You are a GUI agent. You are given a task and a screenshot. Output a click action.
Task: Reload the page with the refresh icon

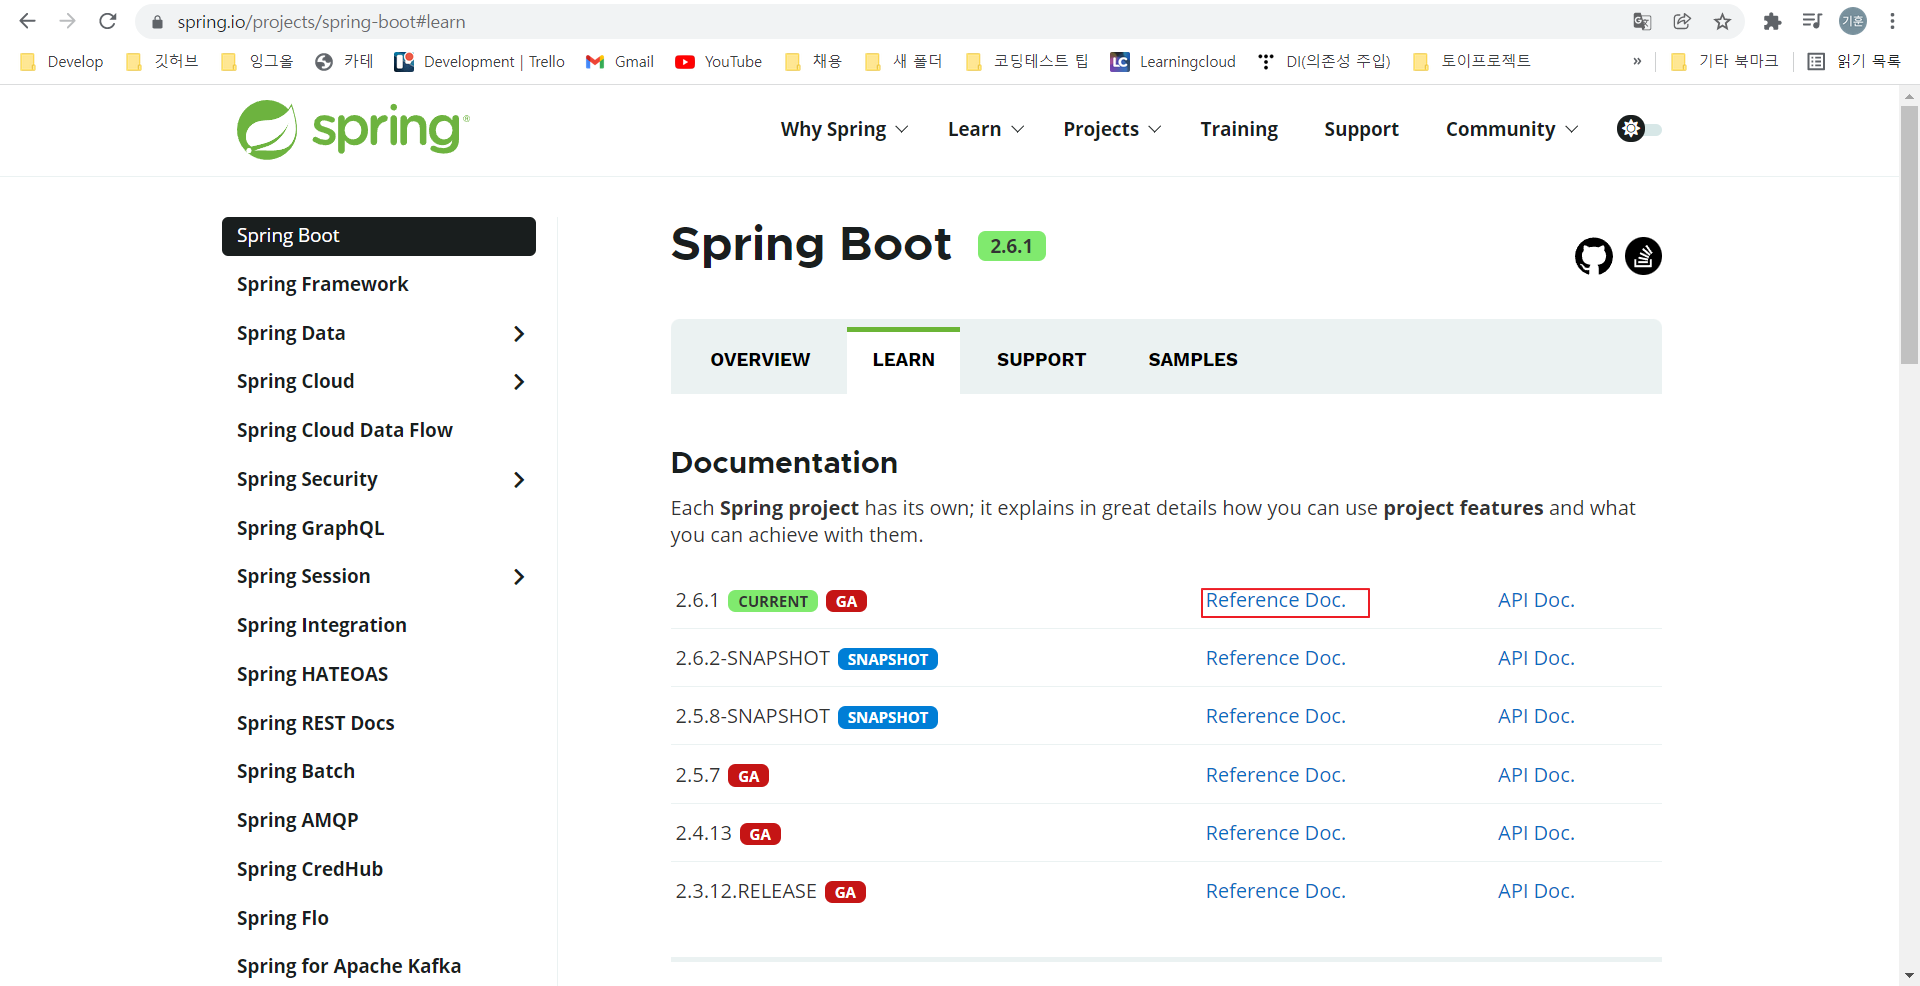click(108, 21)
